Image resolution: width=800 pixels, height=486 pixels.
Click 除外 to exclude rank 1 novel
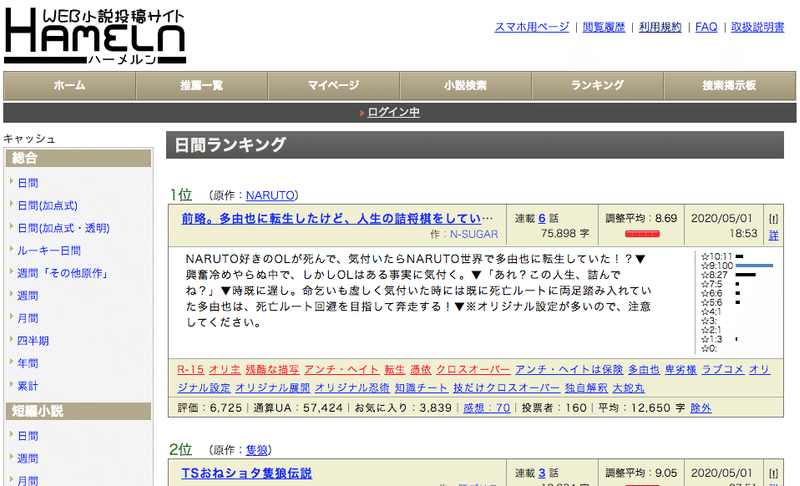[701, 408]
